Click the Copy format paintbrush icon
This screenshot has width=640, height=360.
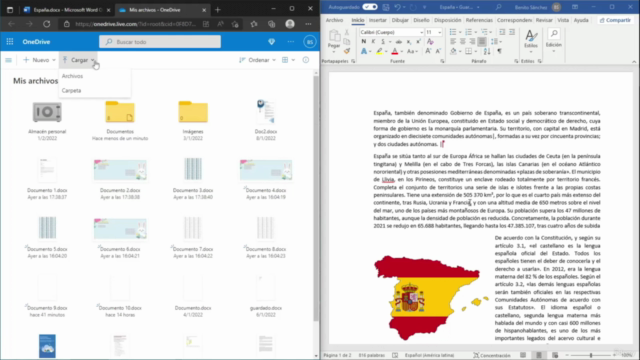(x=347, y=51)
